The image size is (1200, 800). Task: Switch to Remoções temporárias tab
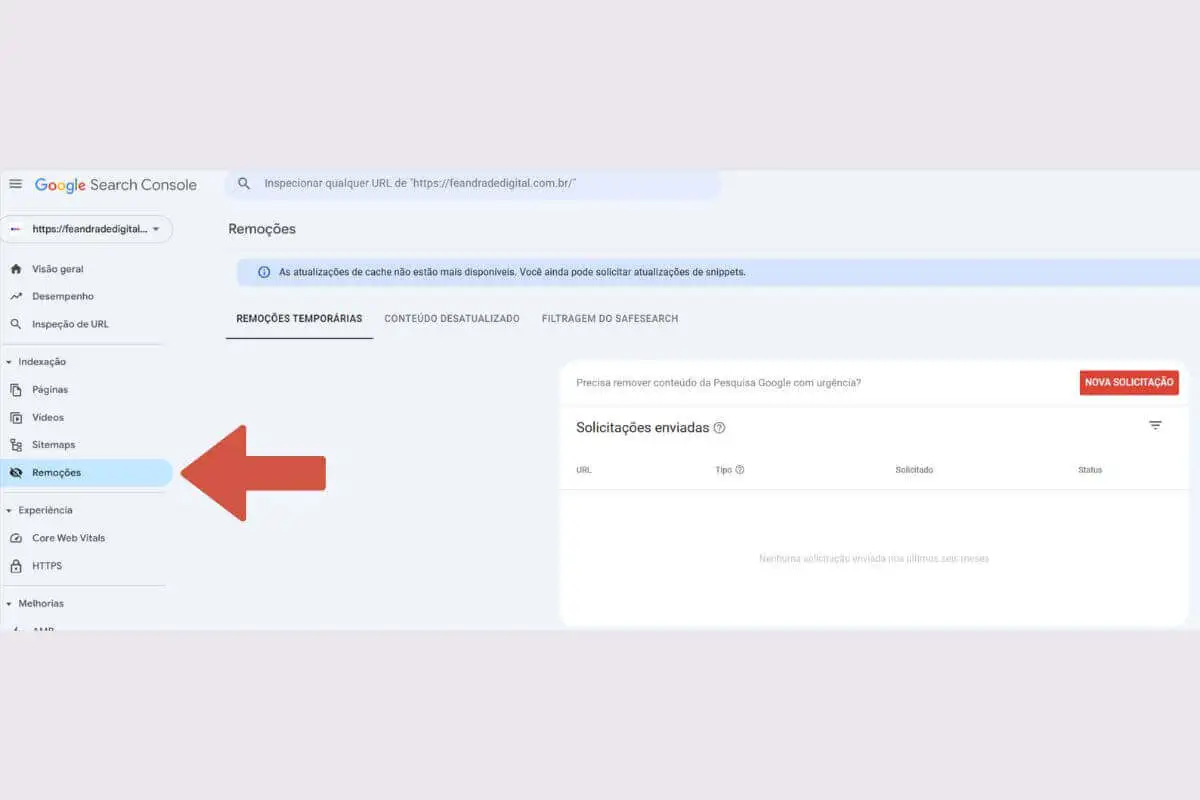(299, 318)
